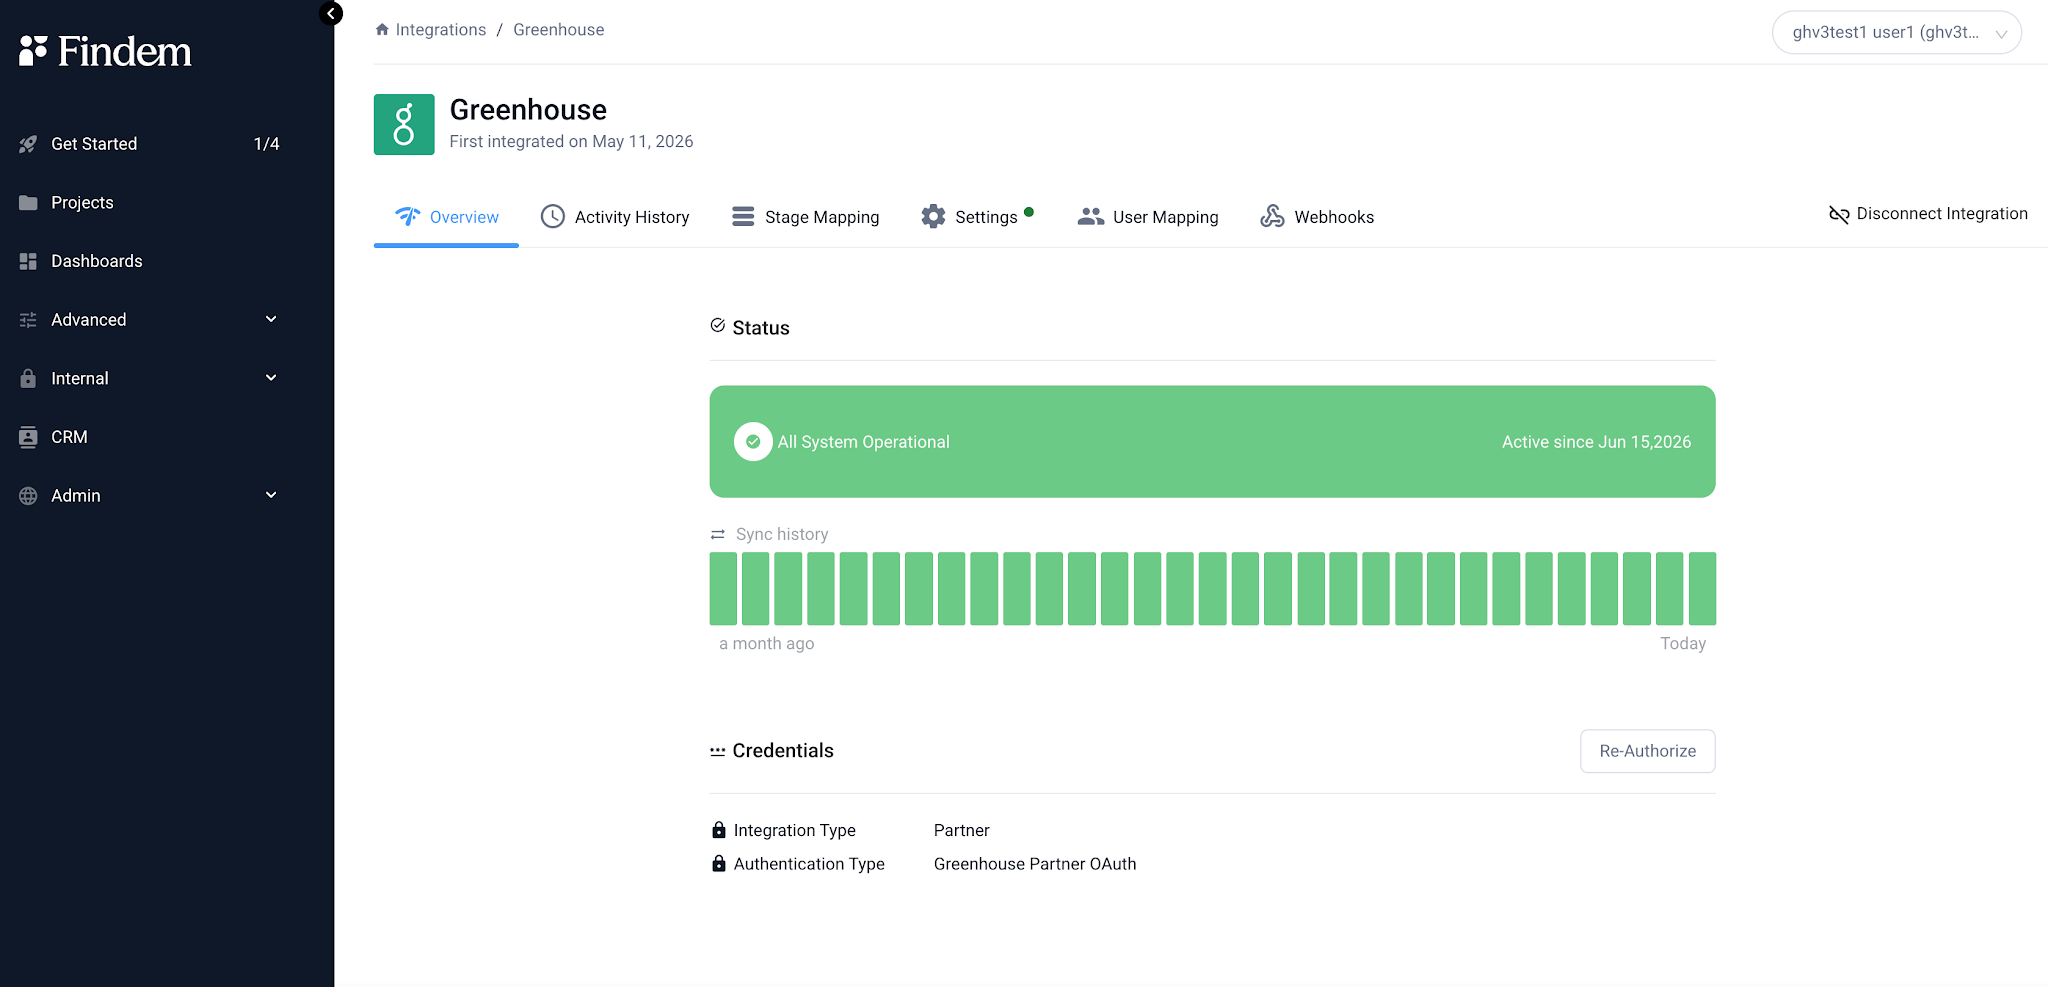
Task: Open the ghv3test1 user1 account dropdown
Action: 1897,32
